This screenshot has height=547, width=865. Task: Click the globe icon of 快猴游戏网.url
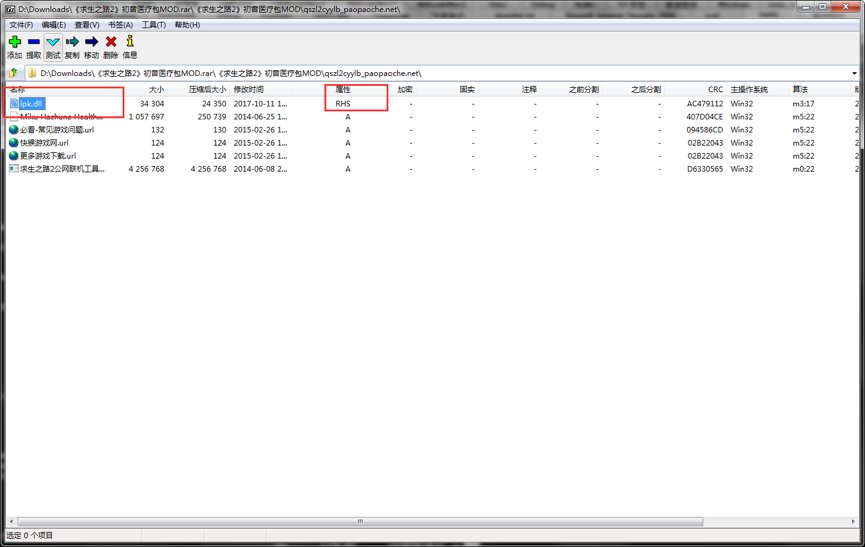click(14, 143)
